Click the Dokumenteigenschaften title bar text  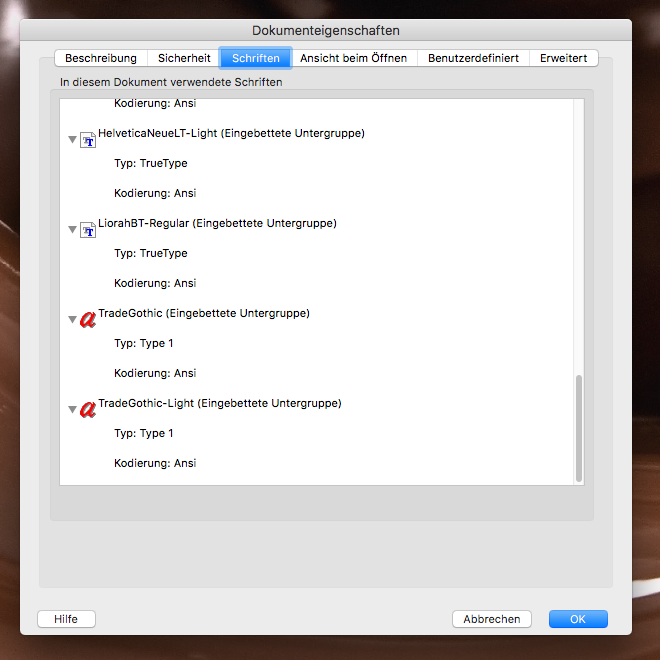coord(326,31)
